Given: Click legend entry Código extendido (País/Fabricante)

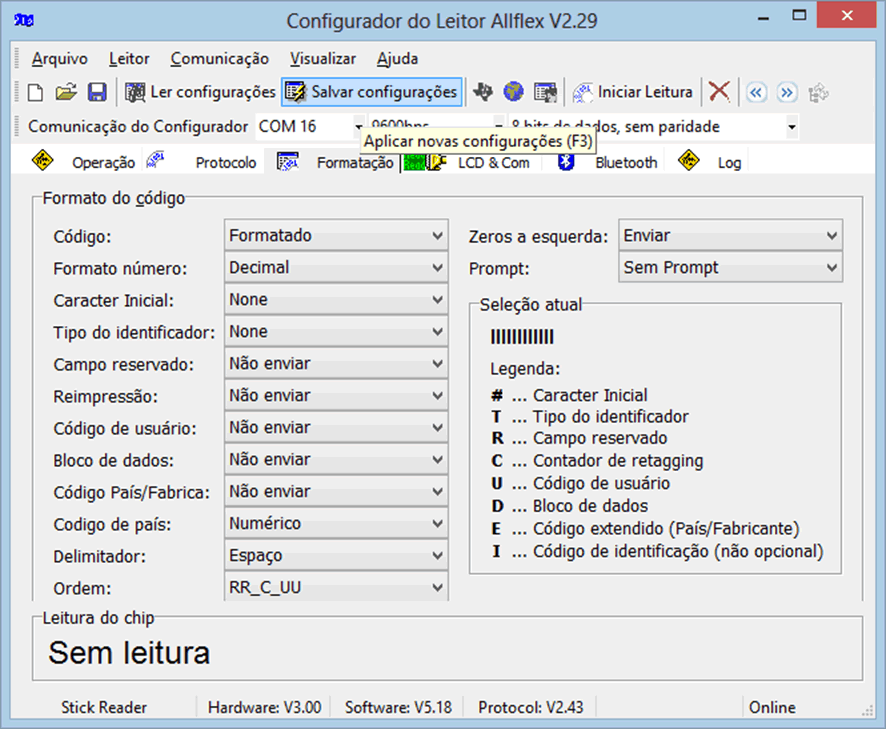Looking at the screenshot, I should 667,529.
